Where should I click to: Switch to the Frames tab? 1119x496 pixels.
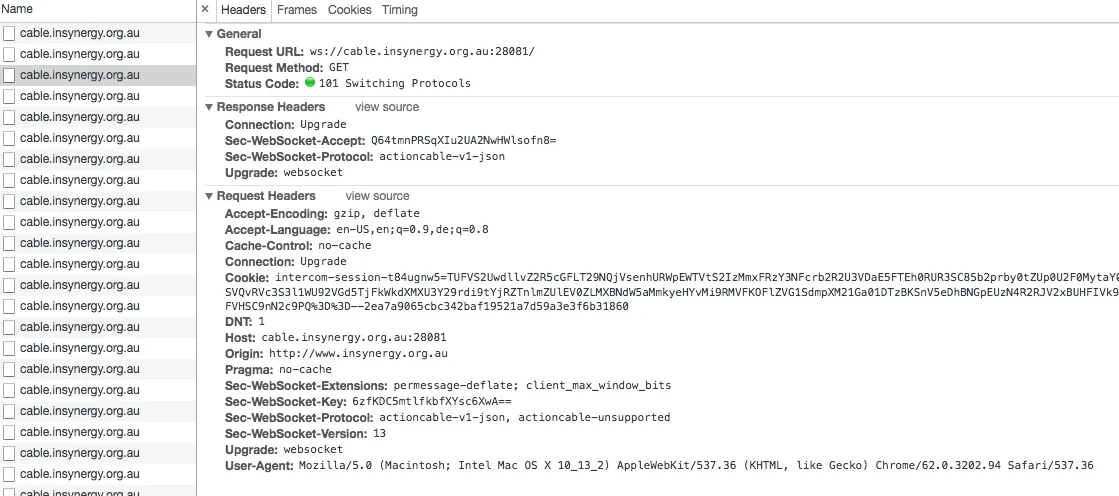point(296,10)
